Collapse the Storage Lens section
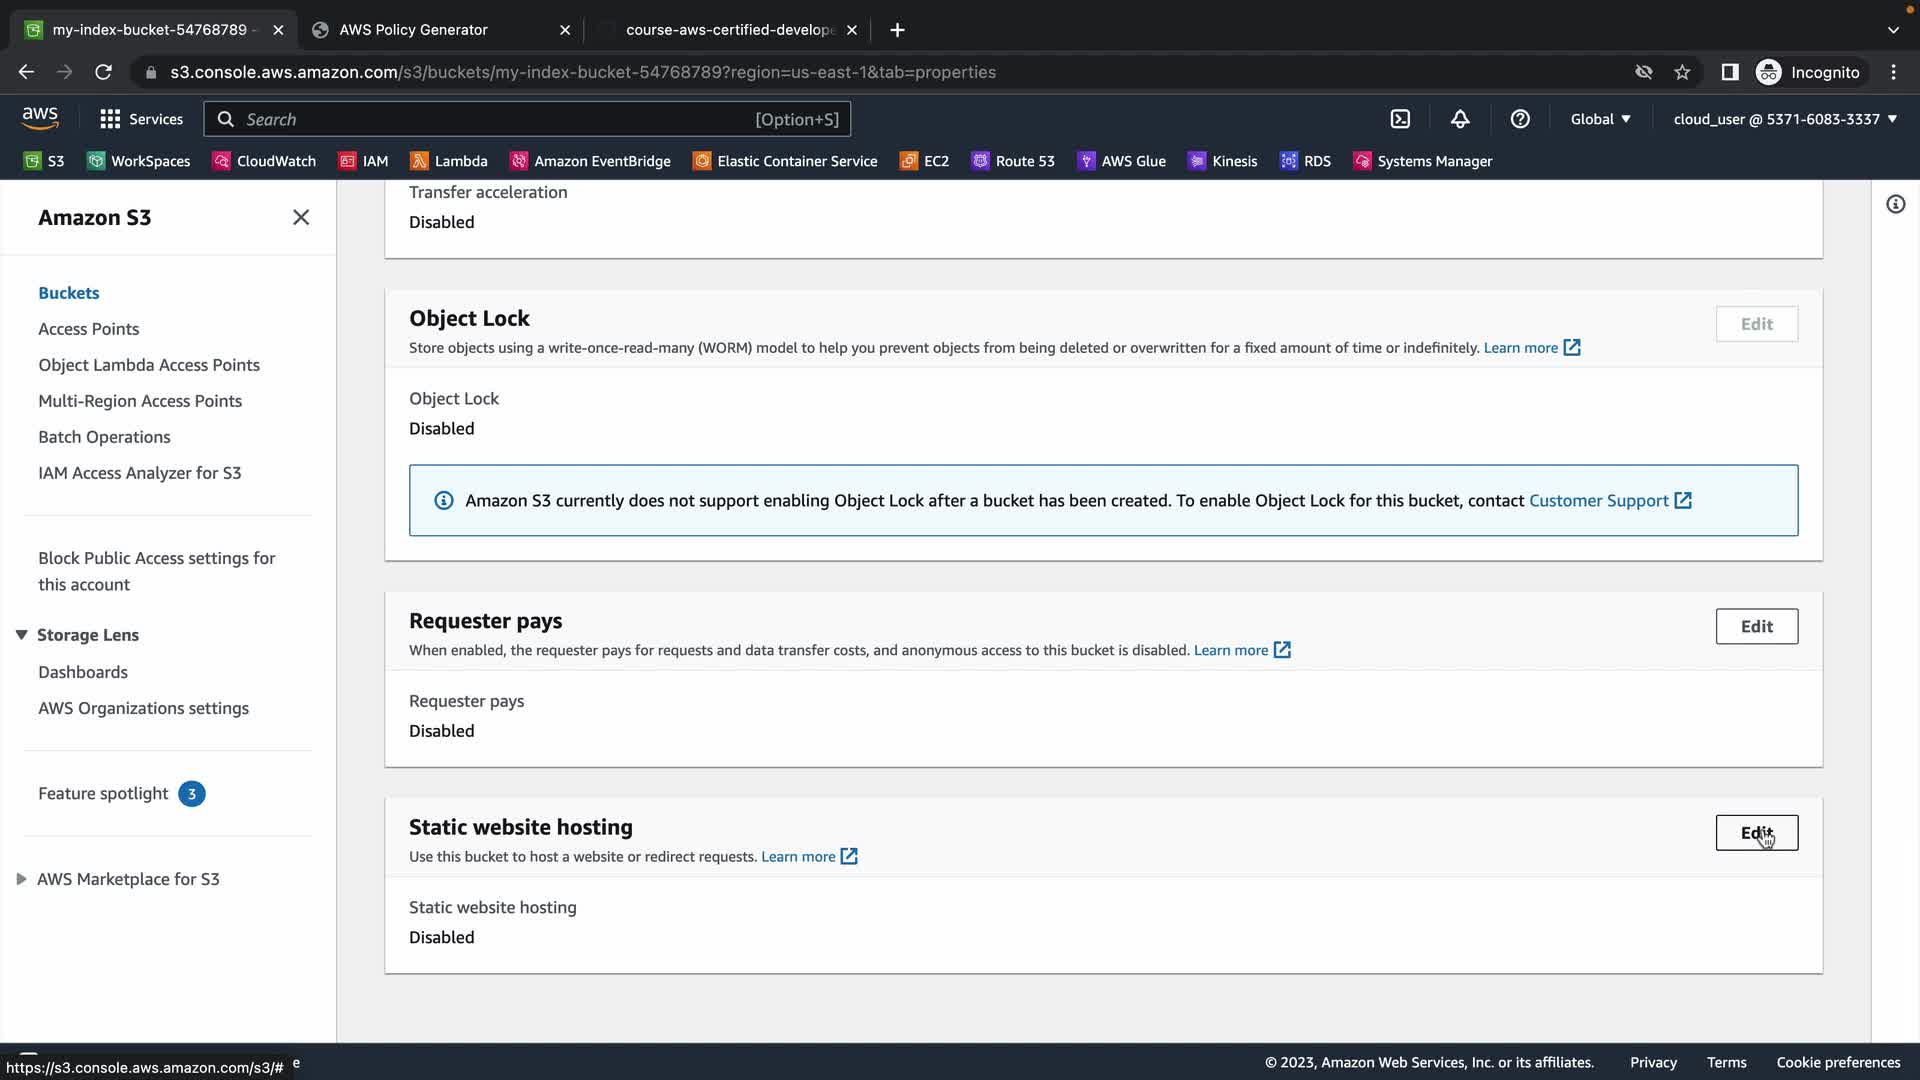The height and width of the screenshot is (1080, 1920). [x=21, y=635]
